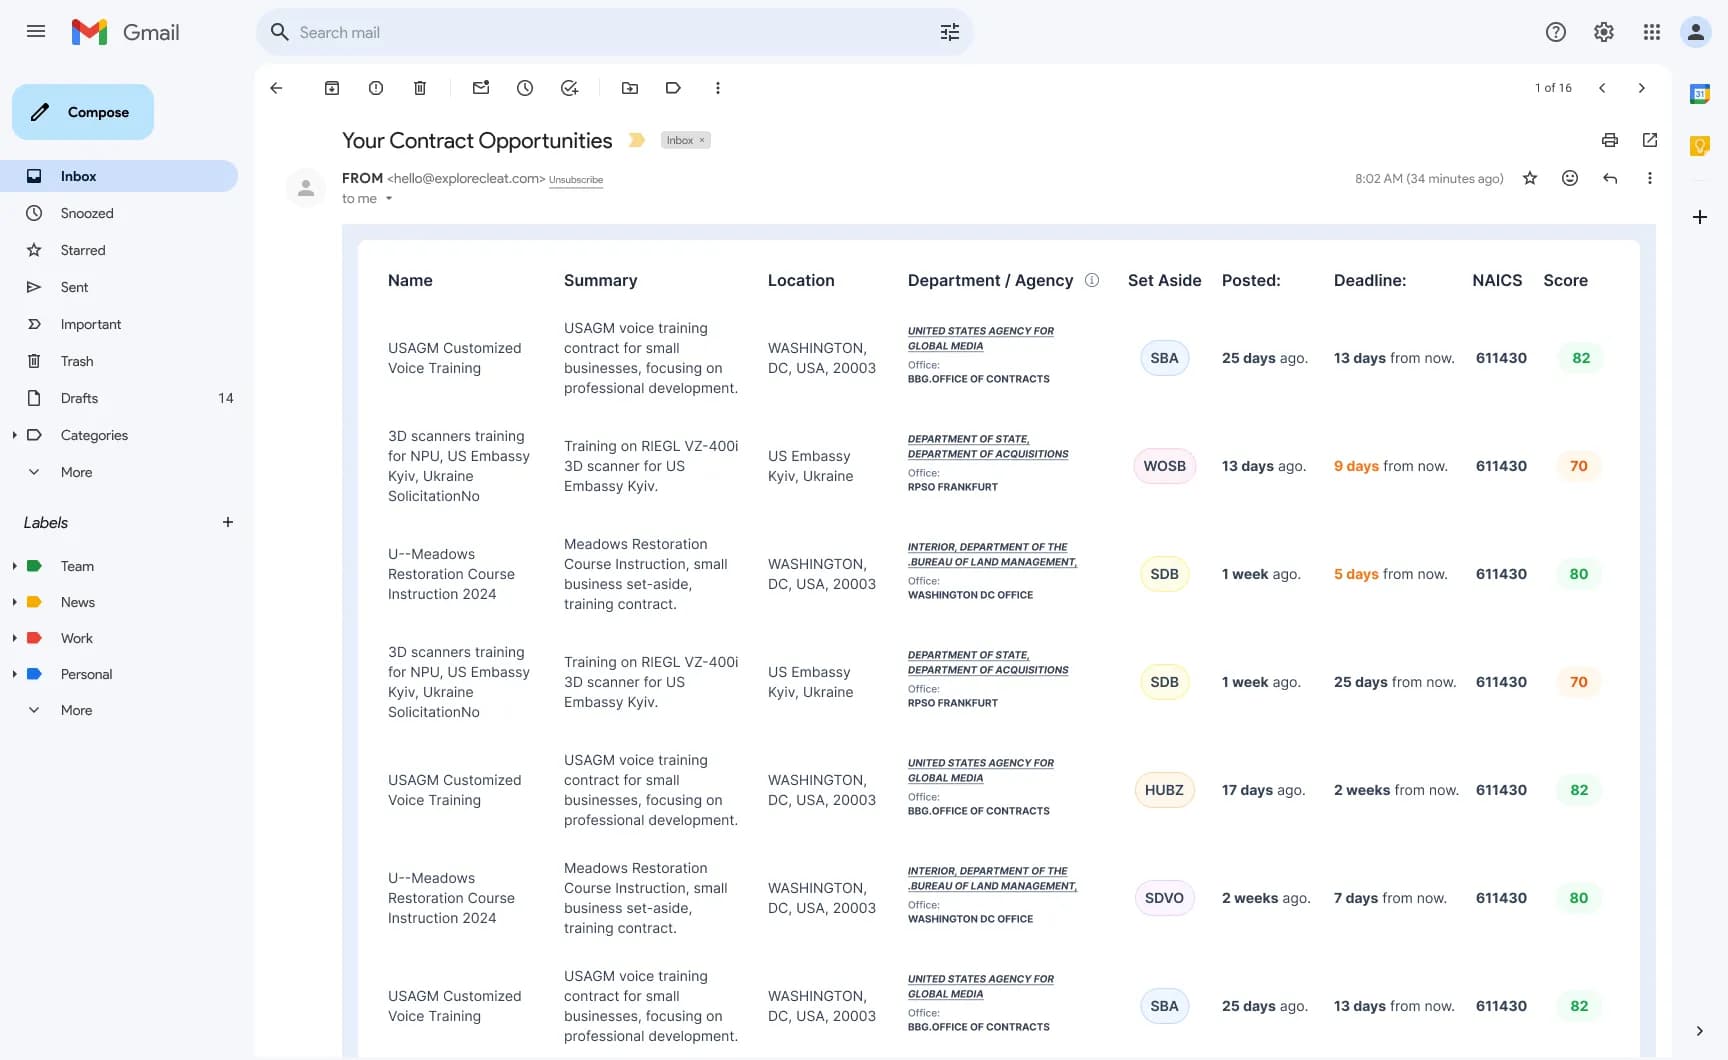Compose a new email
The height and width of the screenshot is (1060, 1728).
[83, 112]
